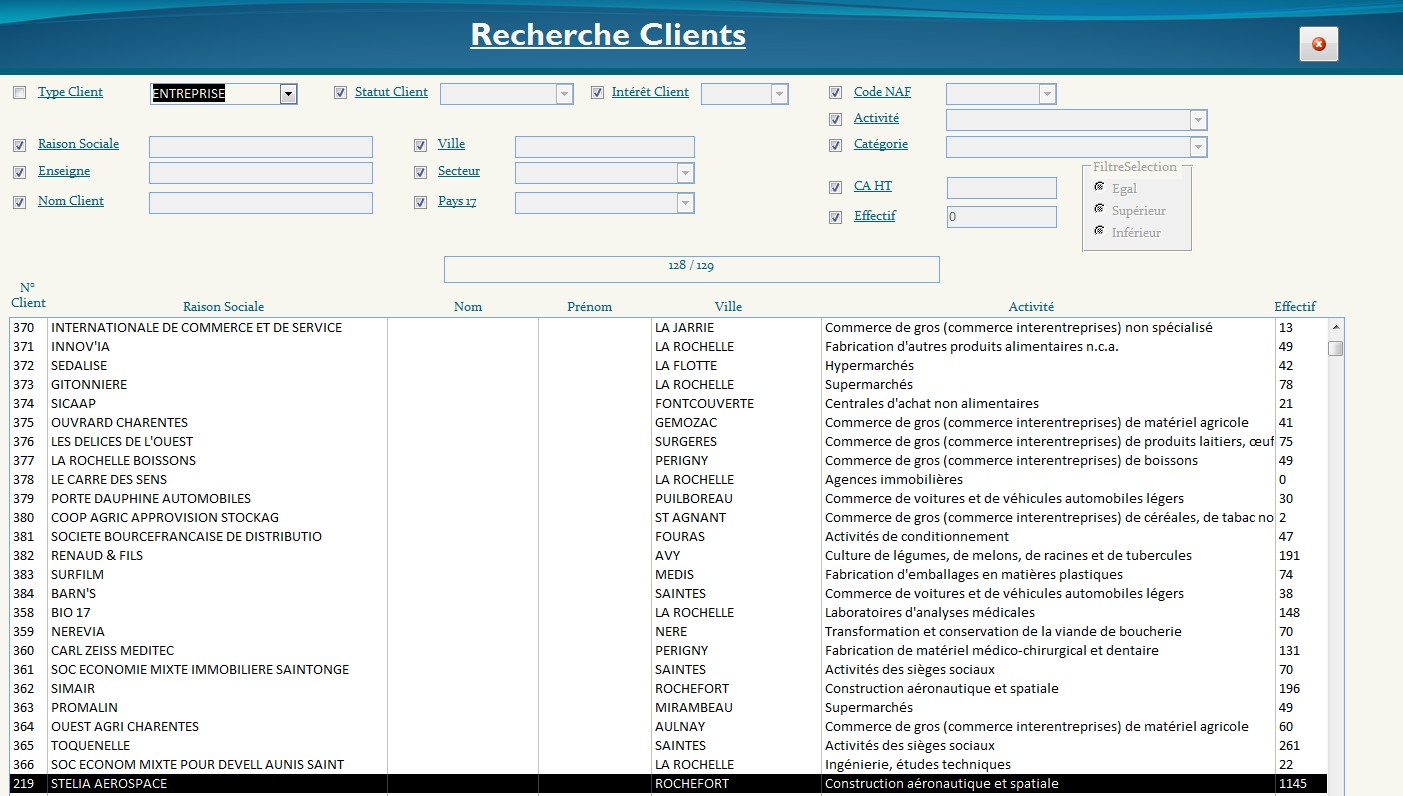This screenshot has width=1403, height=796.
Task: Select the SIMAIR row
Action: pos(668,689)
